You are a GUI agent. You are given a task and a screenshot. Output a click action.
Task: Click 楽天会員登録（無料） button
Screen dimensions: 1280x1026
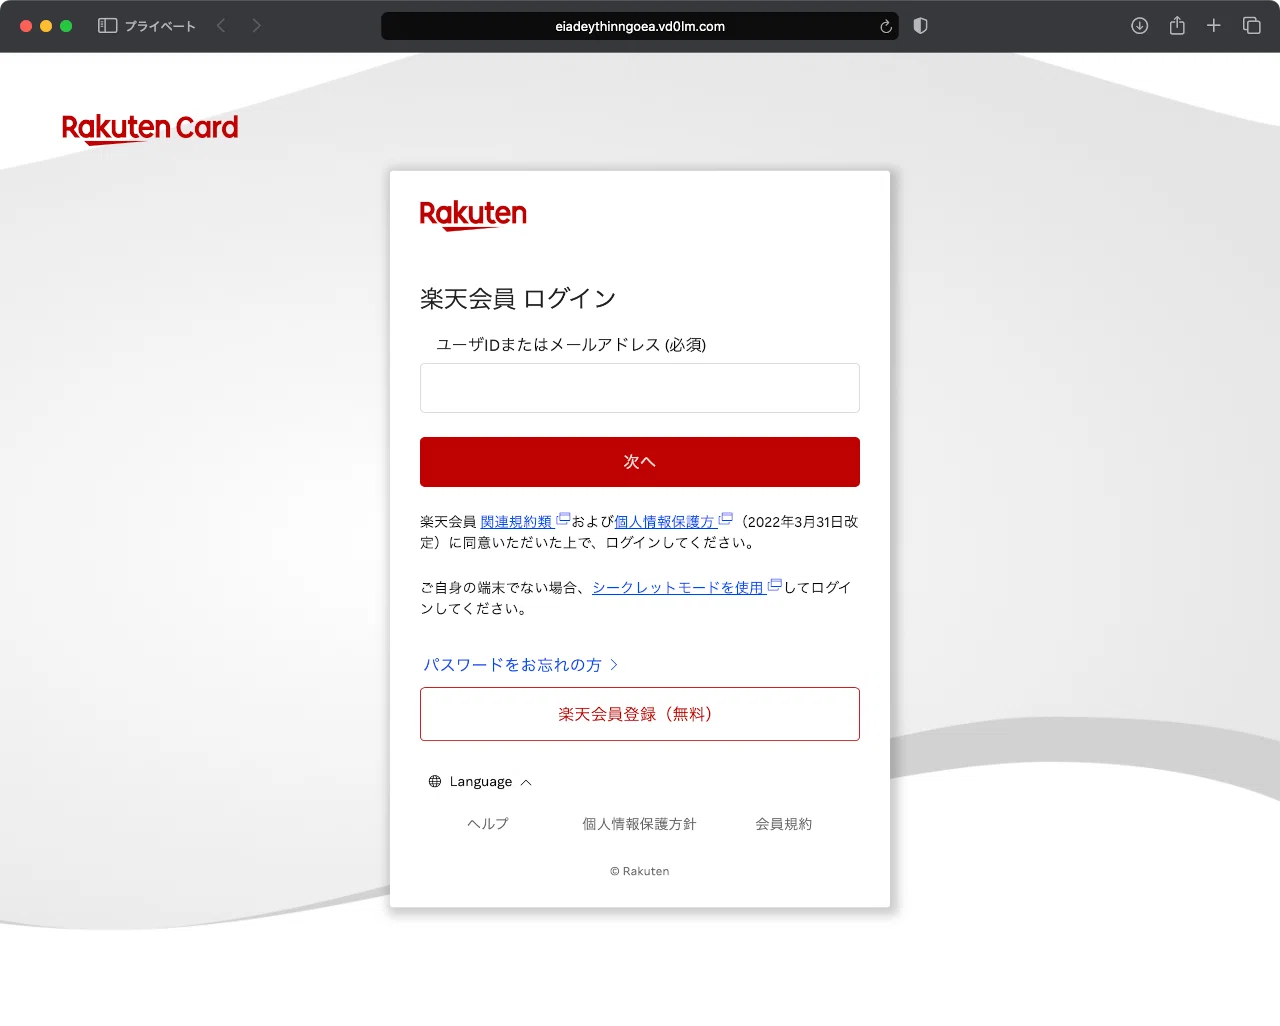pos(640,714)
